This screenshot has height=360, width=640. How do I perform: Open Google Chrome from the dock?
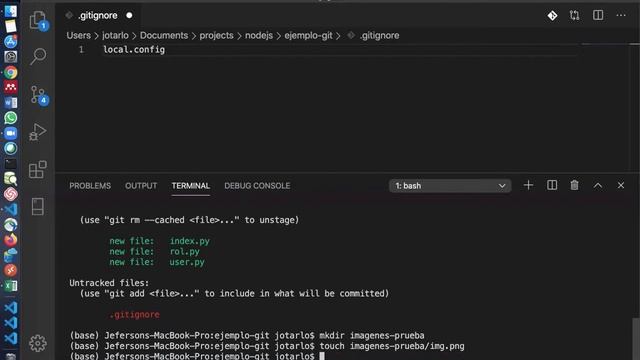pyautogui.click(x=11, y=72)
